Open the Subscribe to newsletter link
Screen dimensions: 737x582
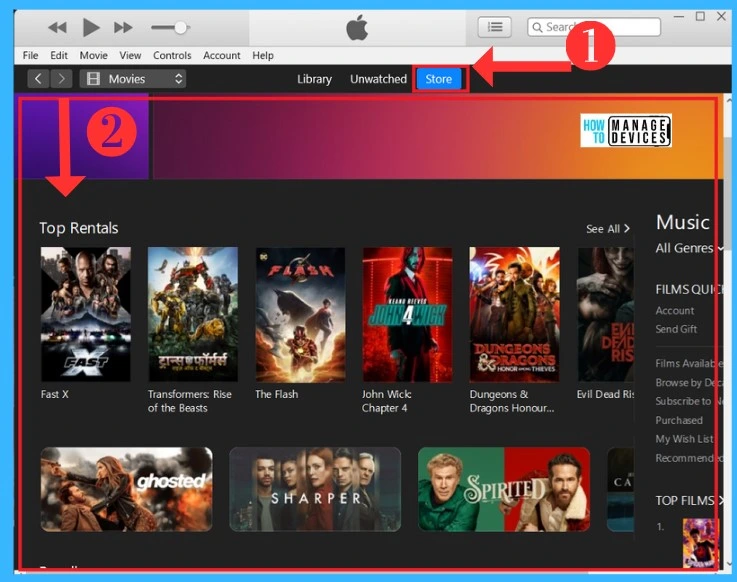(x=688, y=401)
